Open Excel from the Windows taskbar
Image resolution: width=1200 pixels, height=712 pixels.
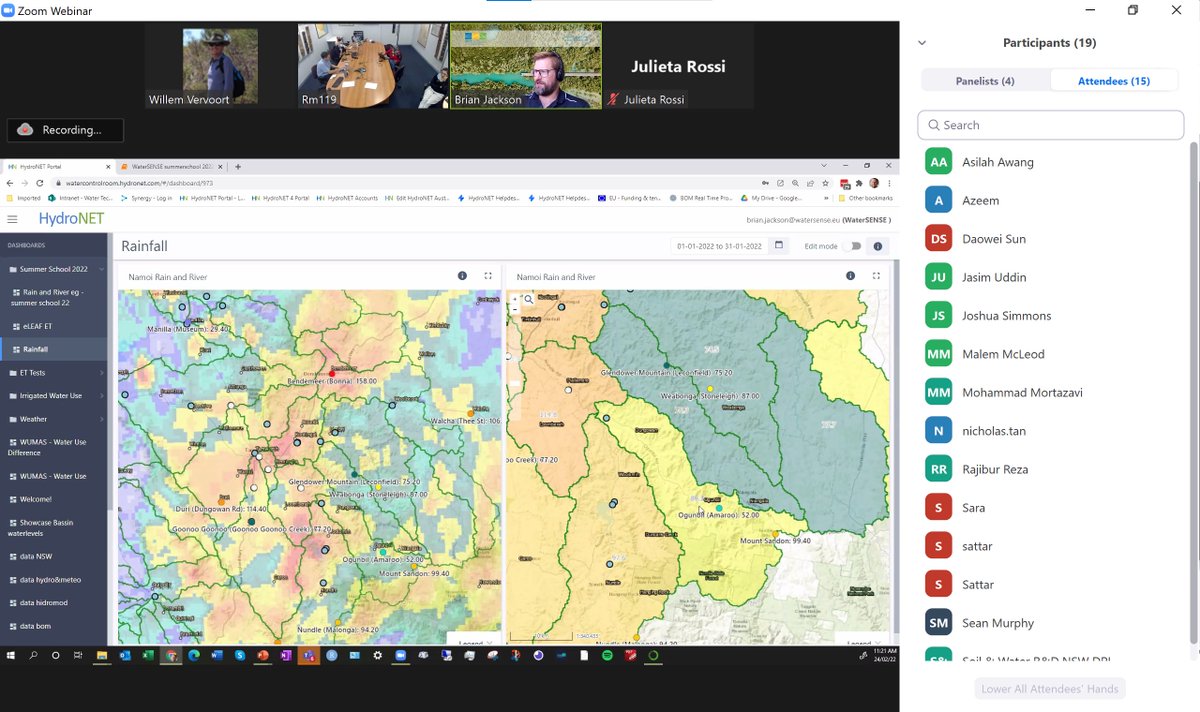148,656
